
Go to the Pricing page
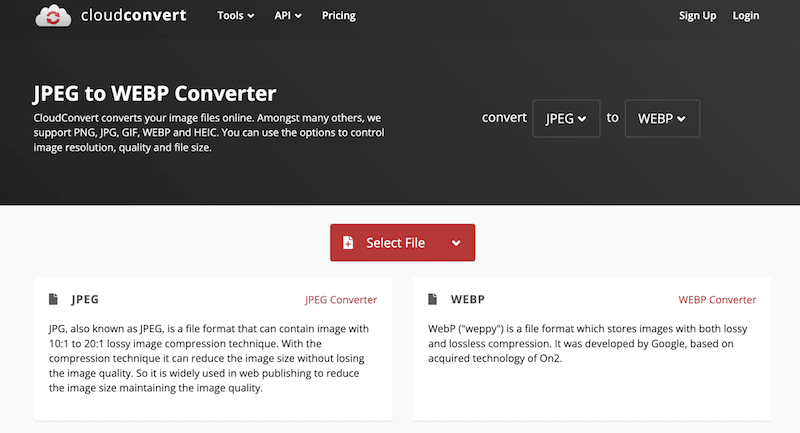(x=339, y=16)
